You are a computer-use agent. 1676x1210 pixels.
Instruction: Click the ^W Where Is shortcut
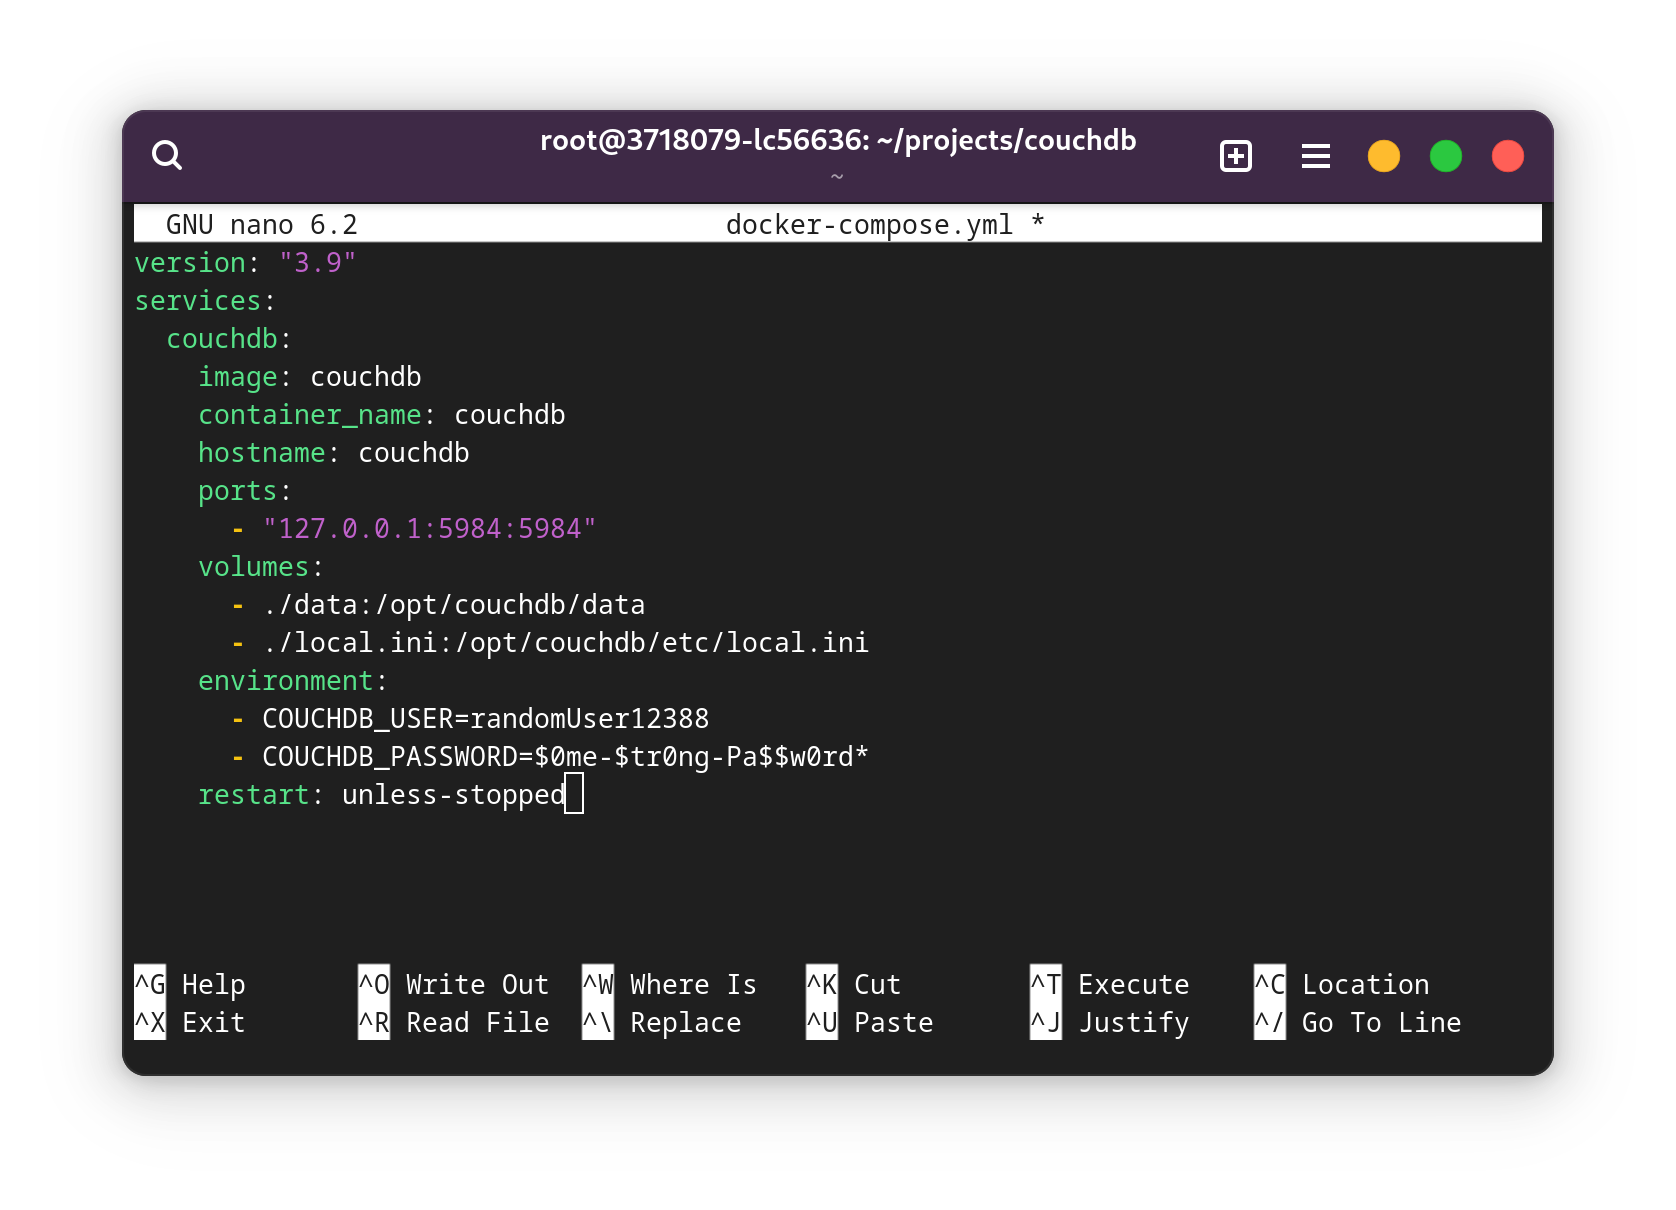pyautogui.click(x=670, y=984)
